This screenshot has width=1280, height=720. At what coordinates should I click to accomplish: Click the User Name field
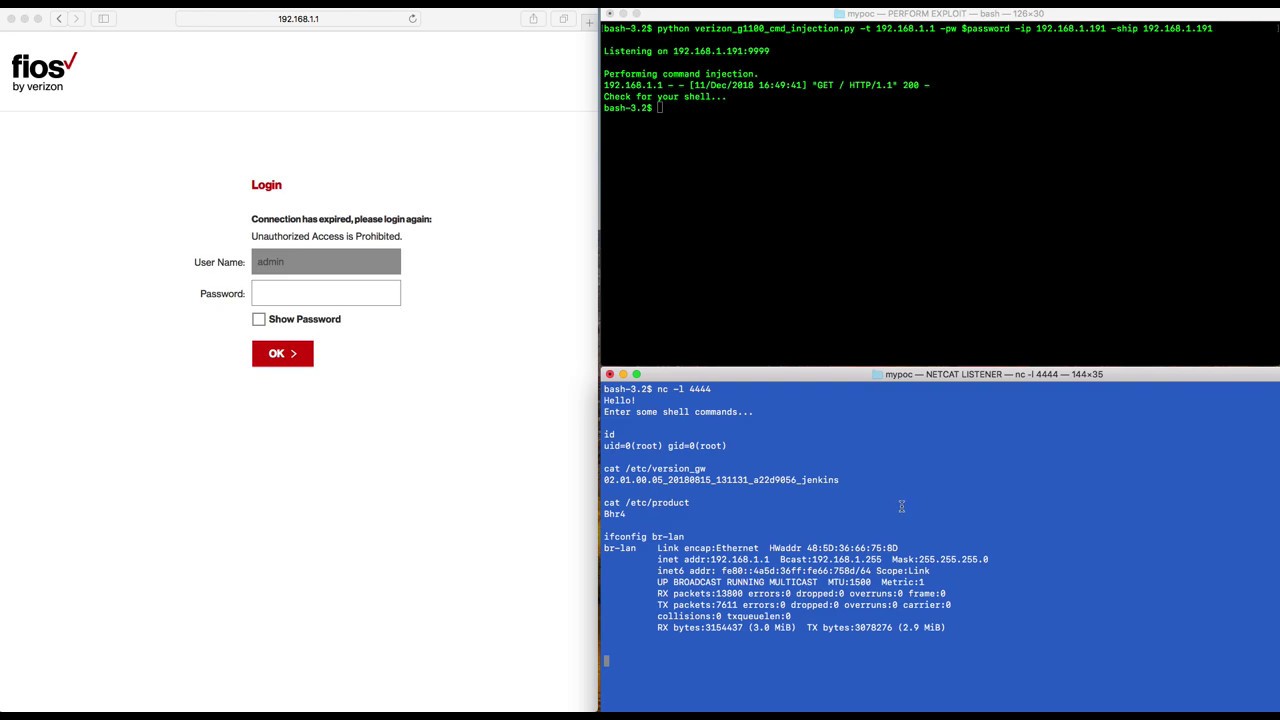coord(326,262)
